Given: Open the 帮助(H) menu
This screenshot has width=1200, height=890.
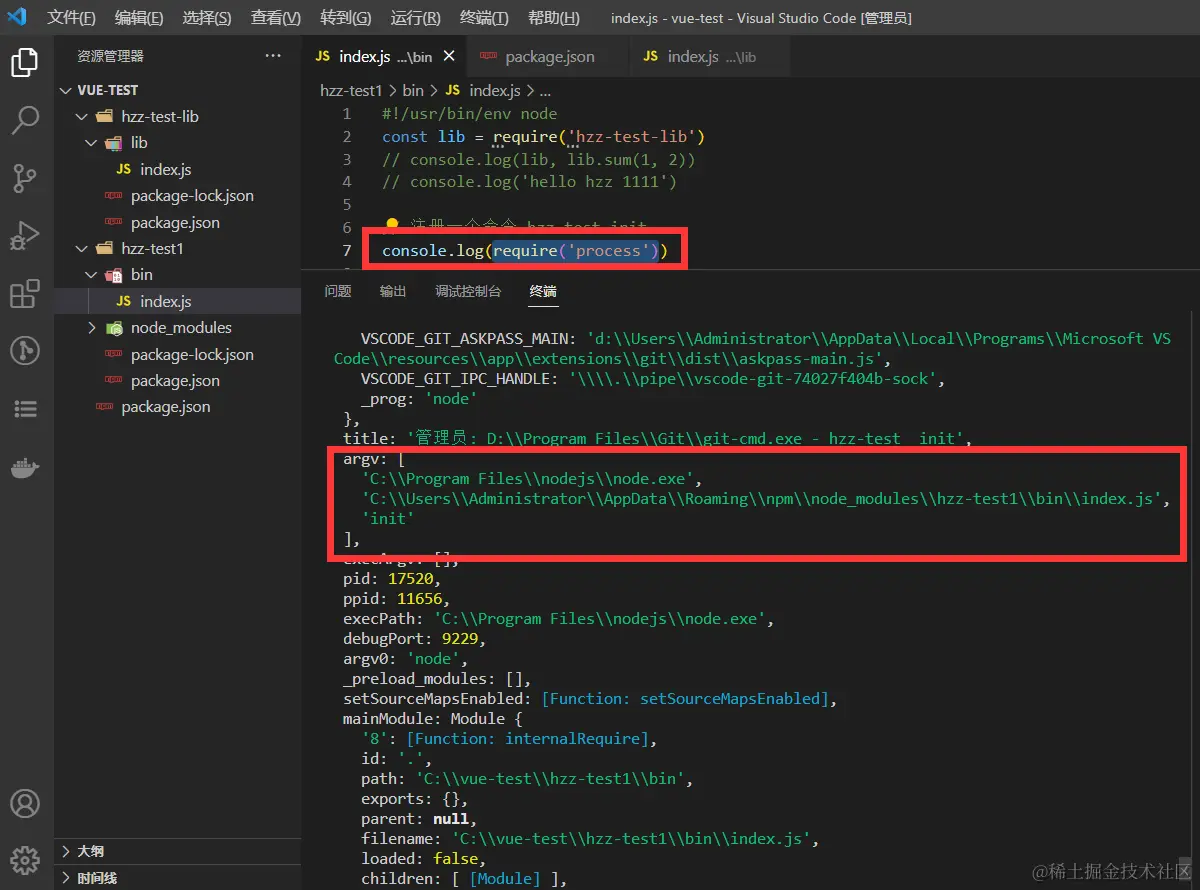Looking at the screenshot, I should [x=554, y=18].
